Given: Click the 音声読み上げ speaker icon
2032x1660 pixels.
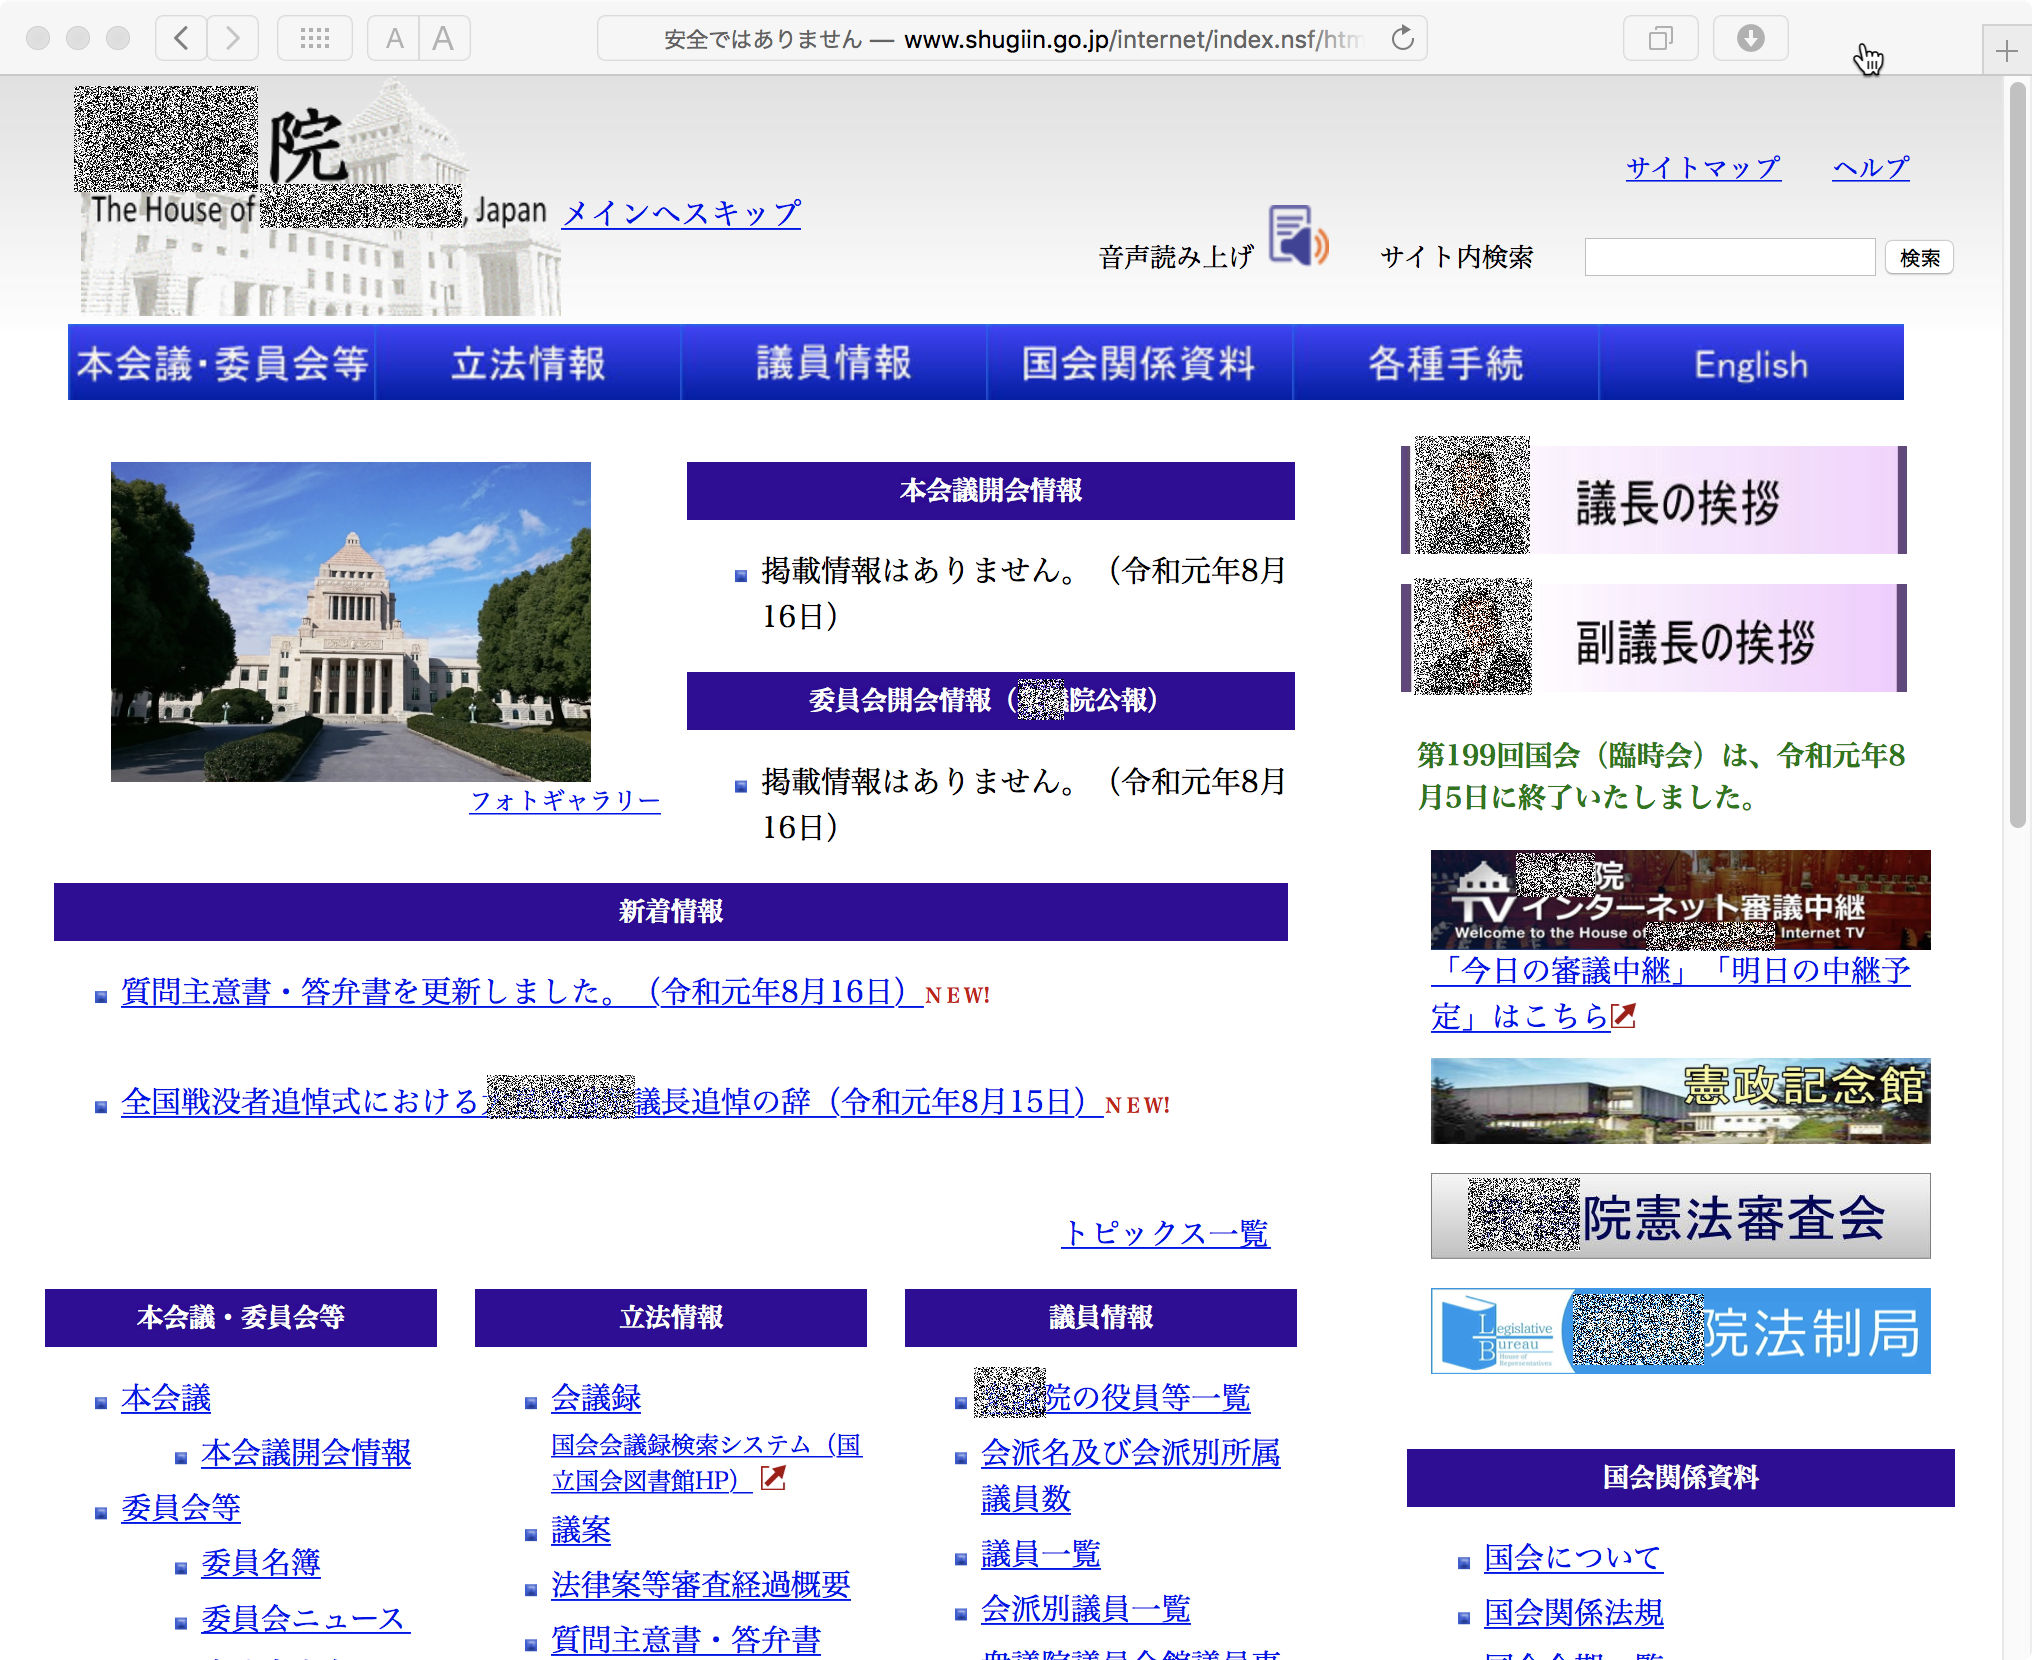Looking at the screenshot, I should coord(1298,237).
